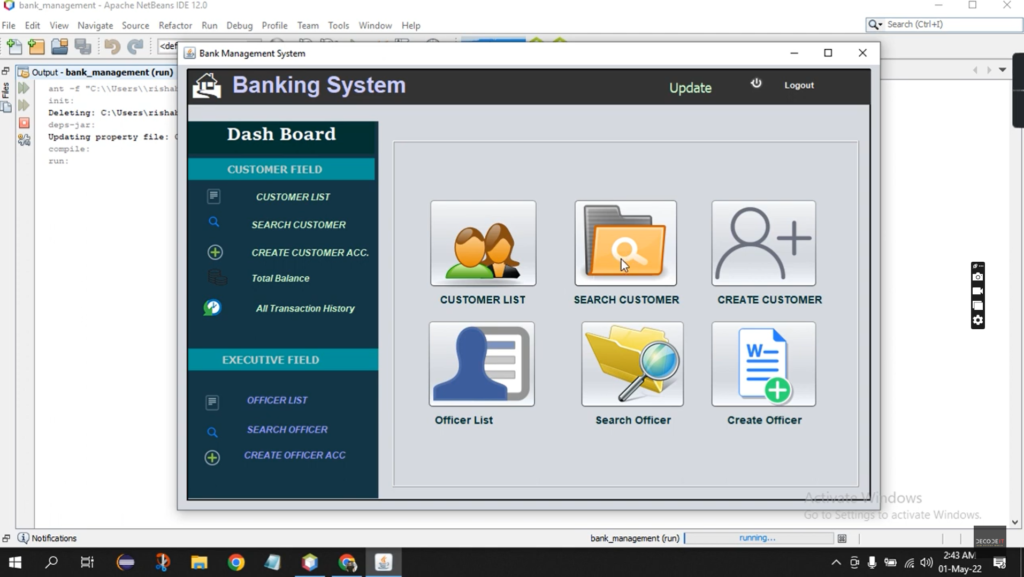Open the Search Customer folder tile
This screenshot has height=577, width=1024.
coord(626,243)
